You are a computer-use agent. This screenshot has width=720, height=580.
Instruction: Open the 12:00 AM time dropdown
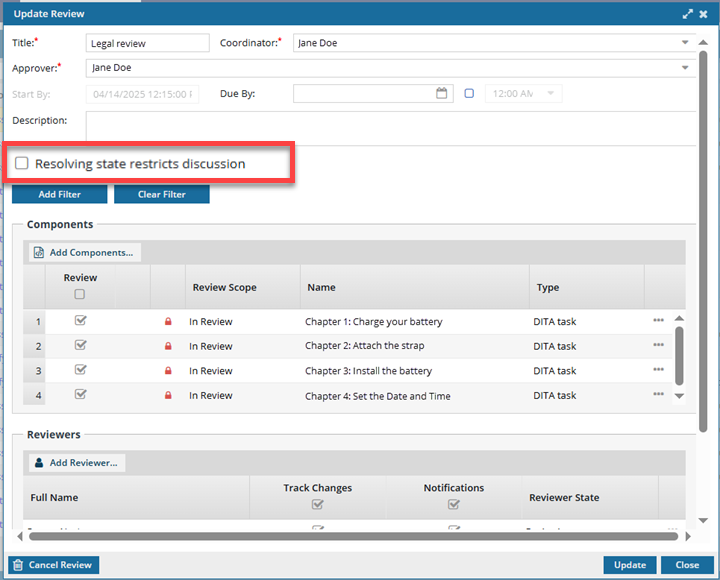tap(551, 93)
